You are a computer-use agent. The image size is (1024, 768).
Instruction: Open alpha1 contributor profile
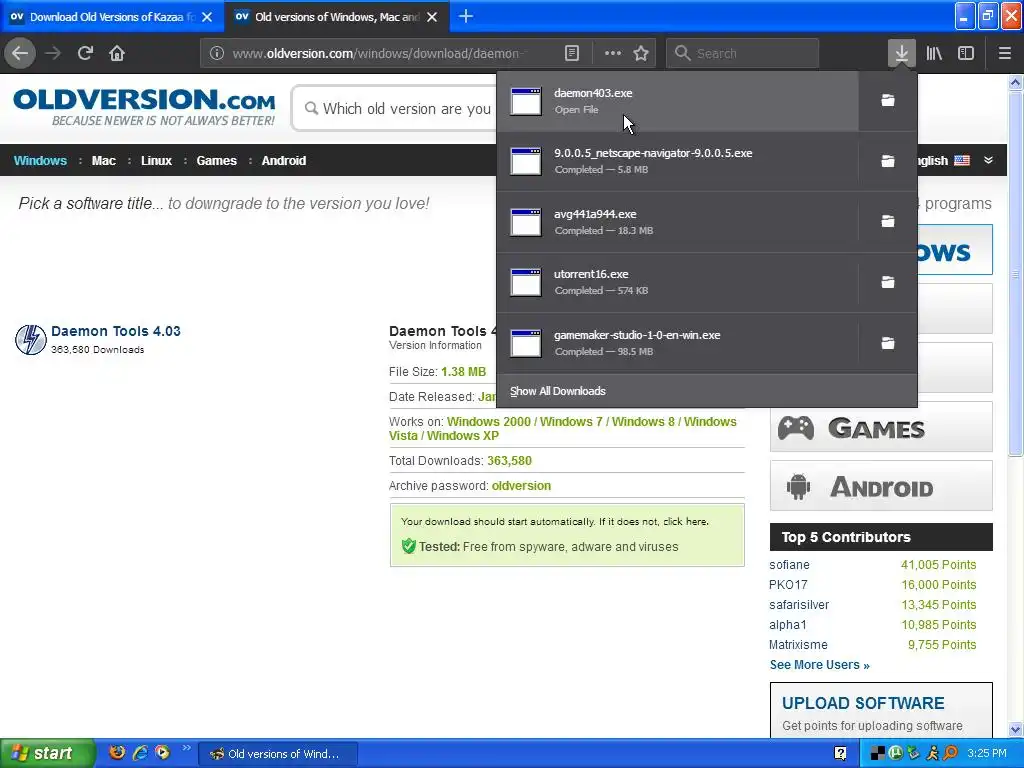[788, 625]
